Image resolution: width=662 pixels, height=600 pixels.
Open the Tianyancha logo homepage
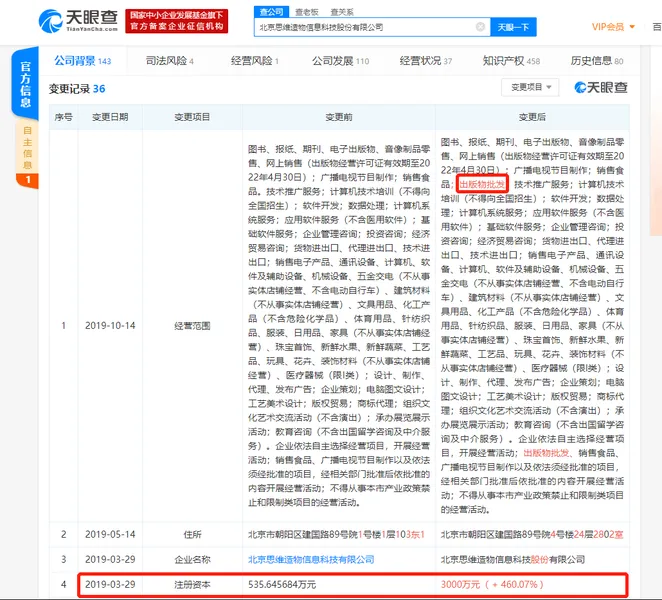pos(78,21)
